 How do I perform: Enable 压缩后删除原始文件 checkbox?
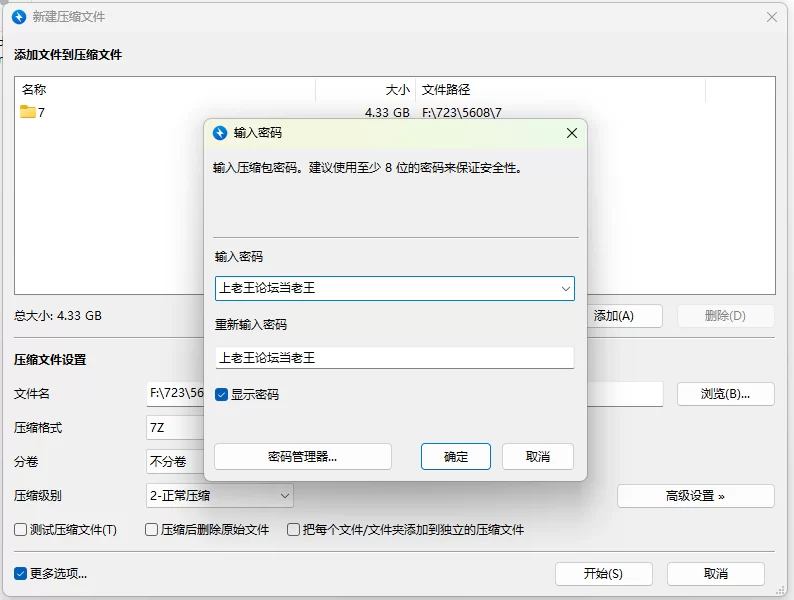(x=151, y=530)
